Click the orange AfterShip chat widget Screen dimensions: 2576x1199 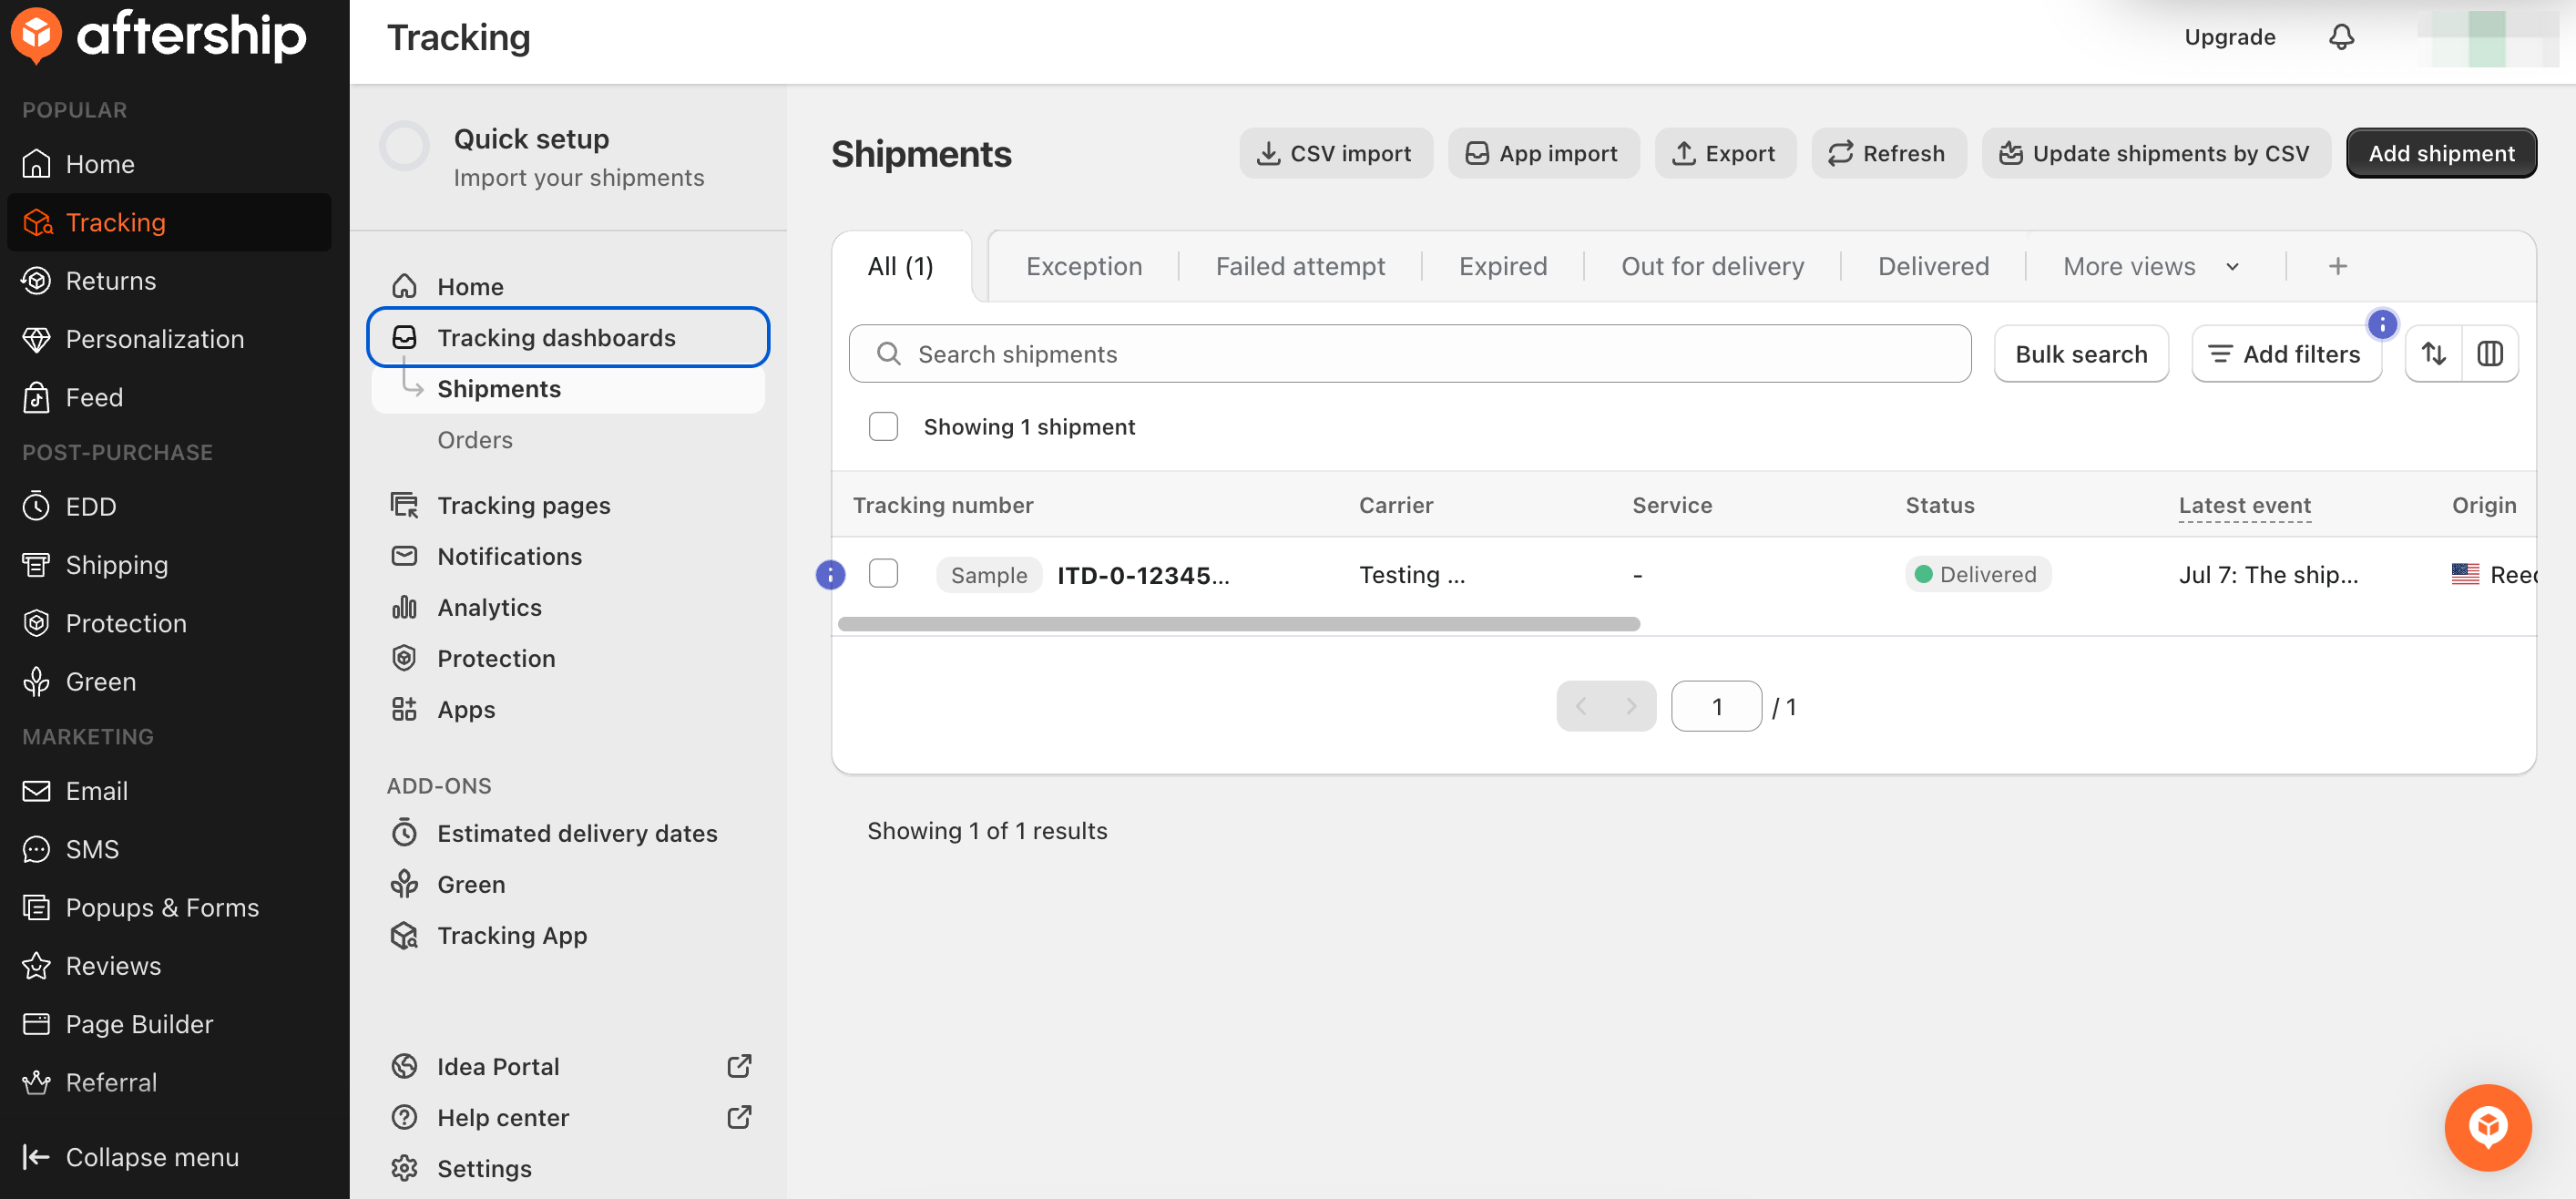point(2486,1127)
